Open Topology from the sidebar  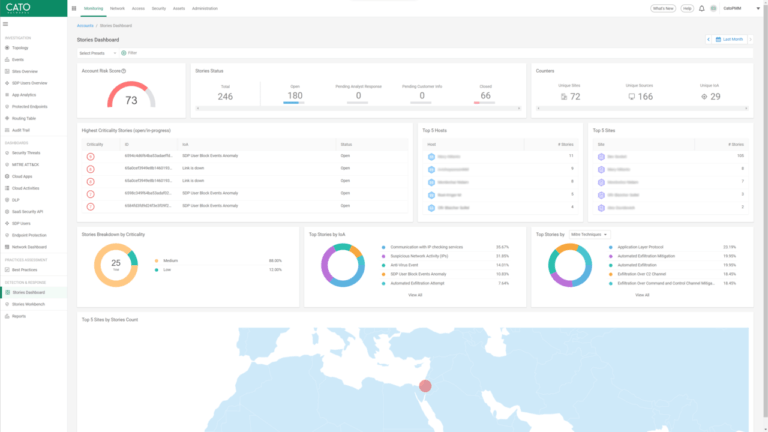pyautogui.click(x=20, y=47)
